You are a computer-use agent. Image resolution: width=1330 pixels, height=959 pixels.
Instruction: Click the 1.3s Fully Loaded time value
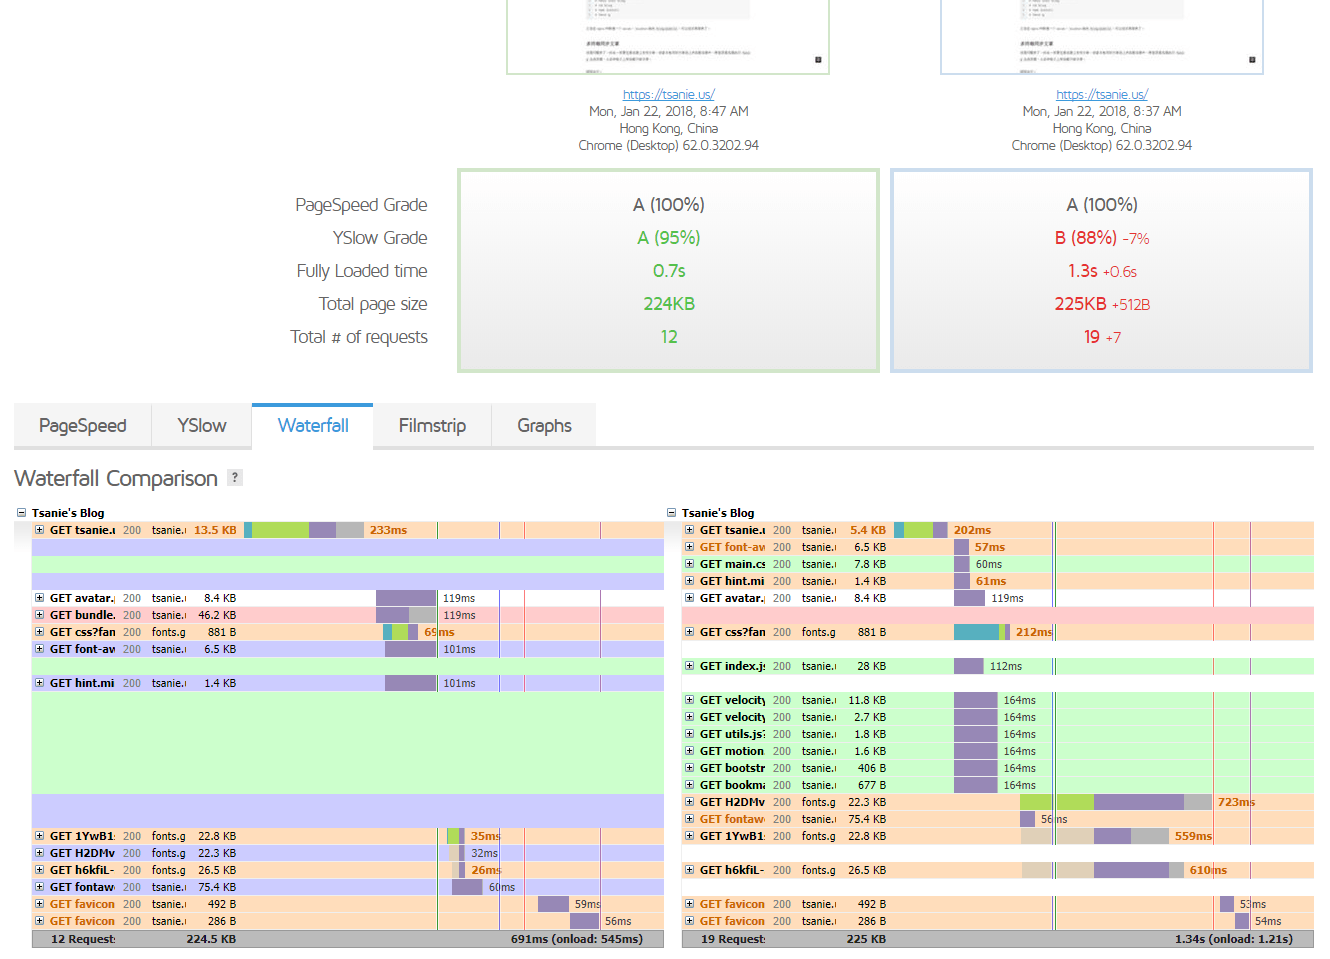[1083, 271]
